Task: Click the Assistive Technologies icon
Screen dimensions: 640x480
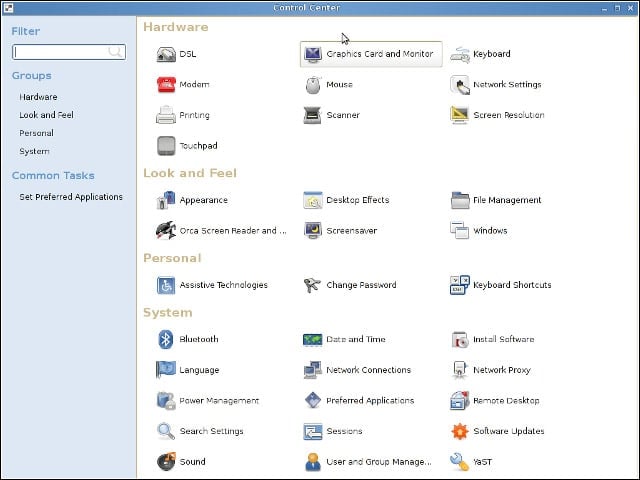Action: 166,285
